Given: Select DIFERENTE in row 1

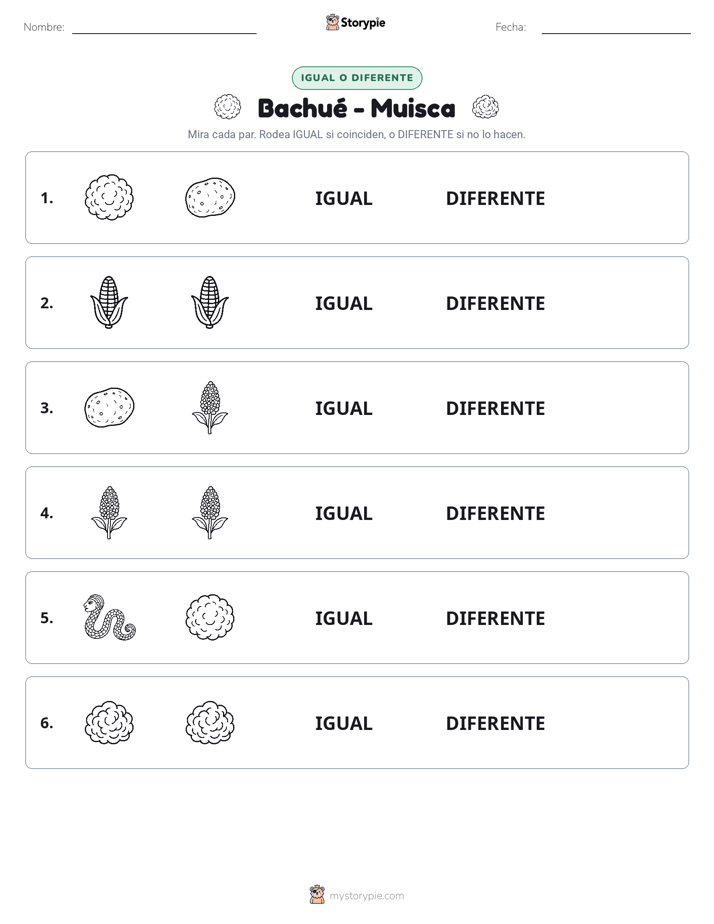Looking at the screenshot, I should 495,199.
